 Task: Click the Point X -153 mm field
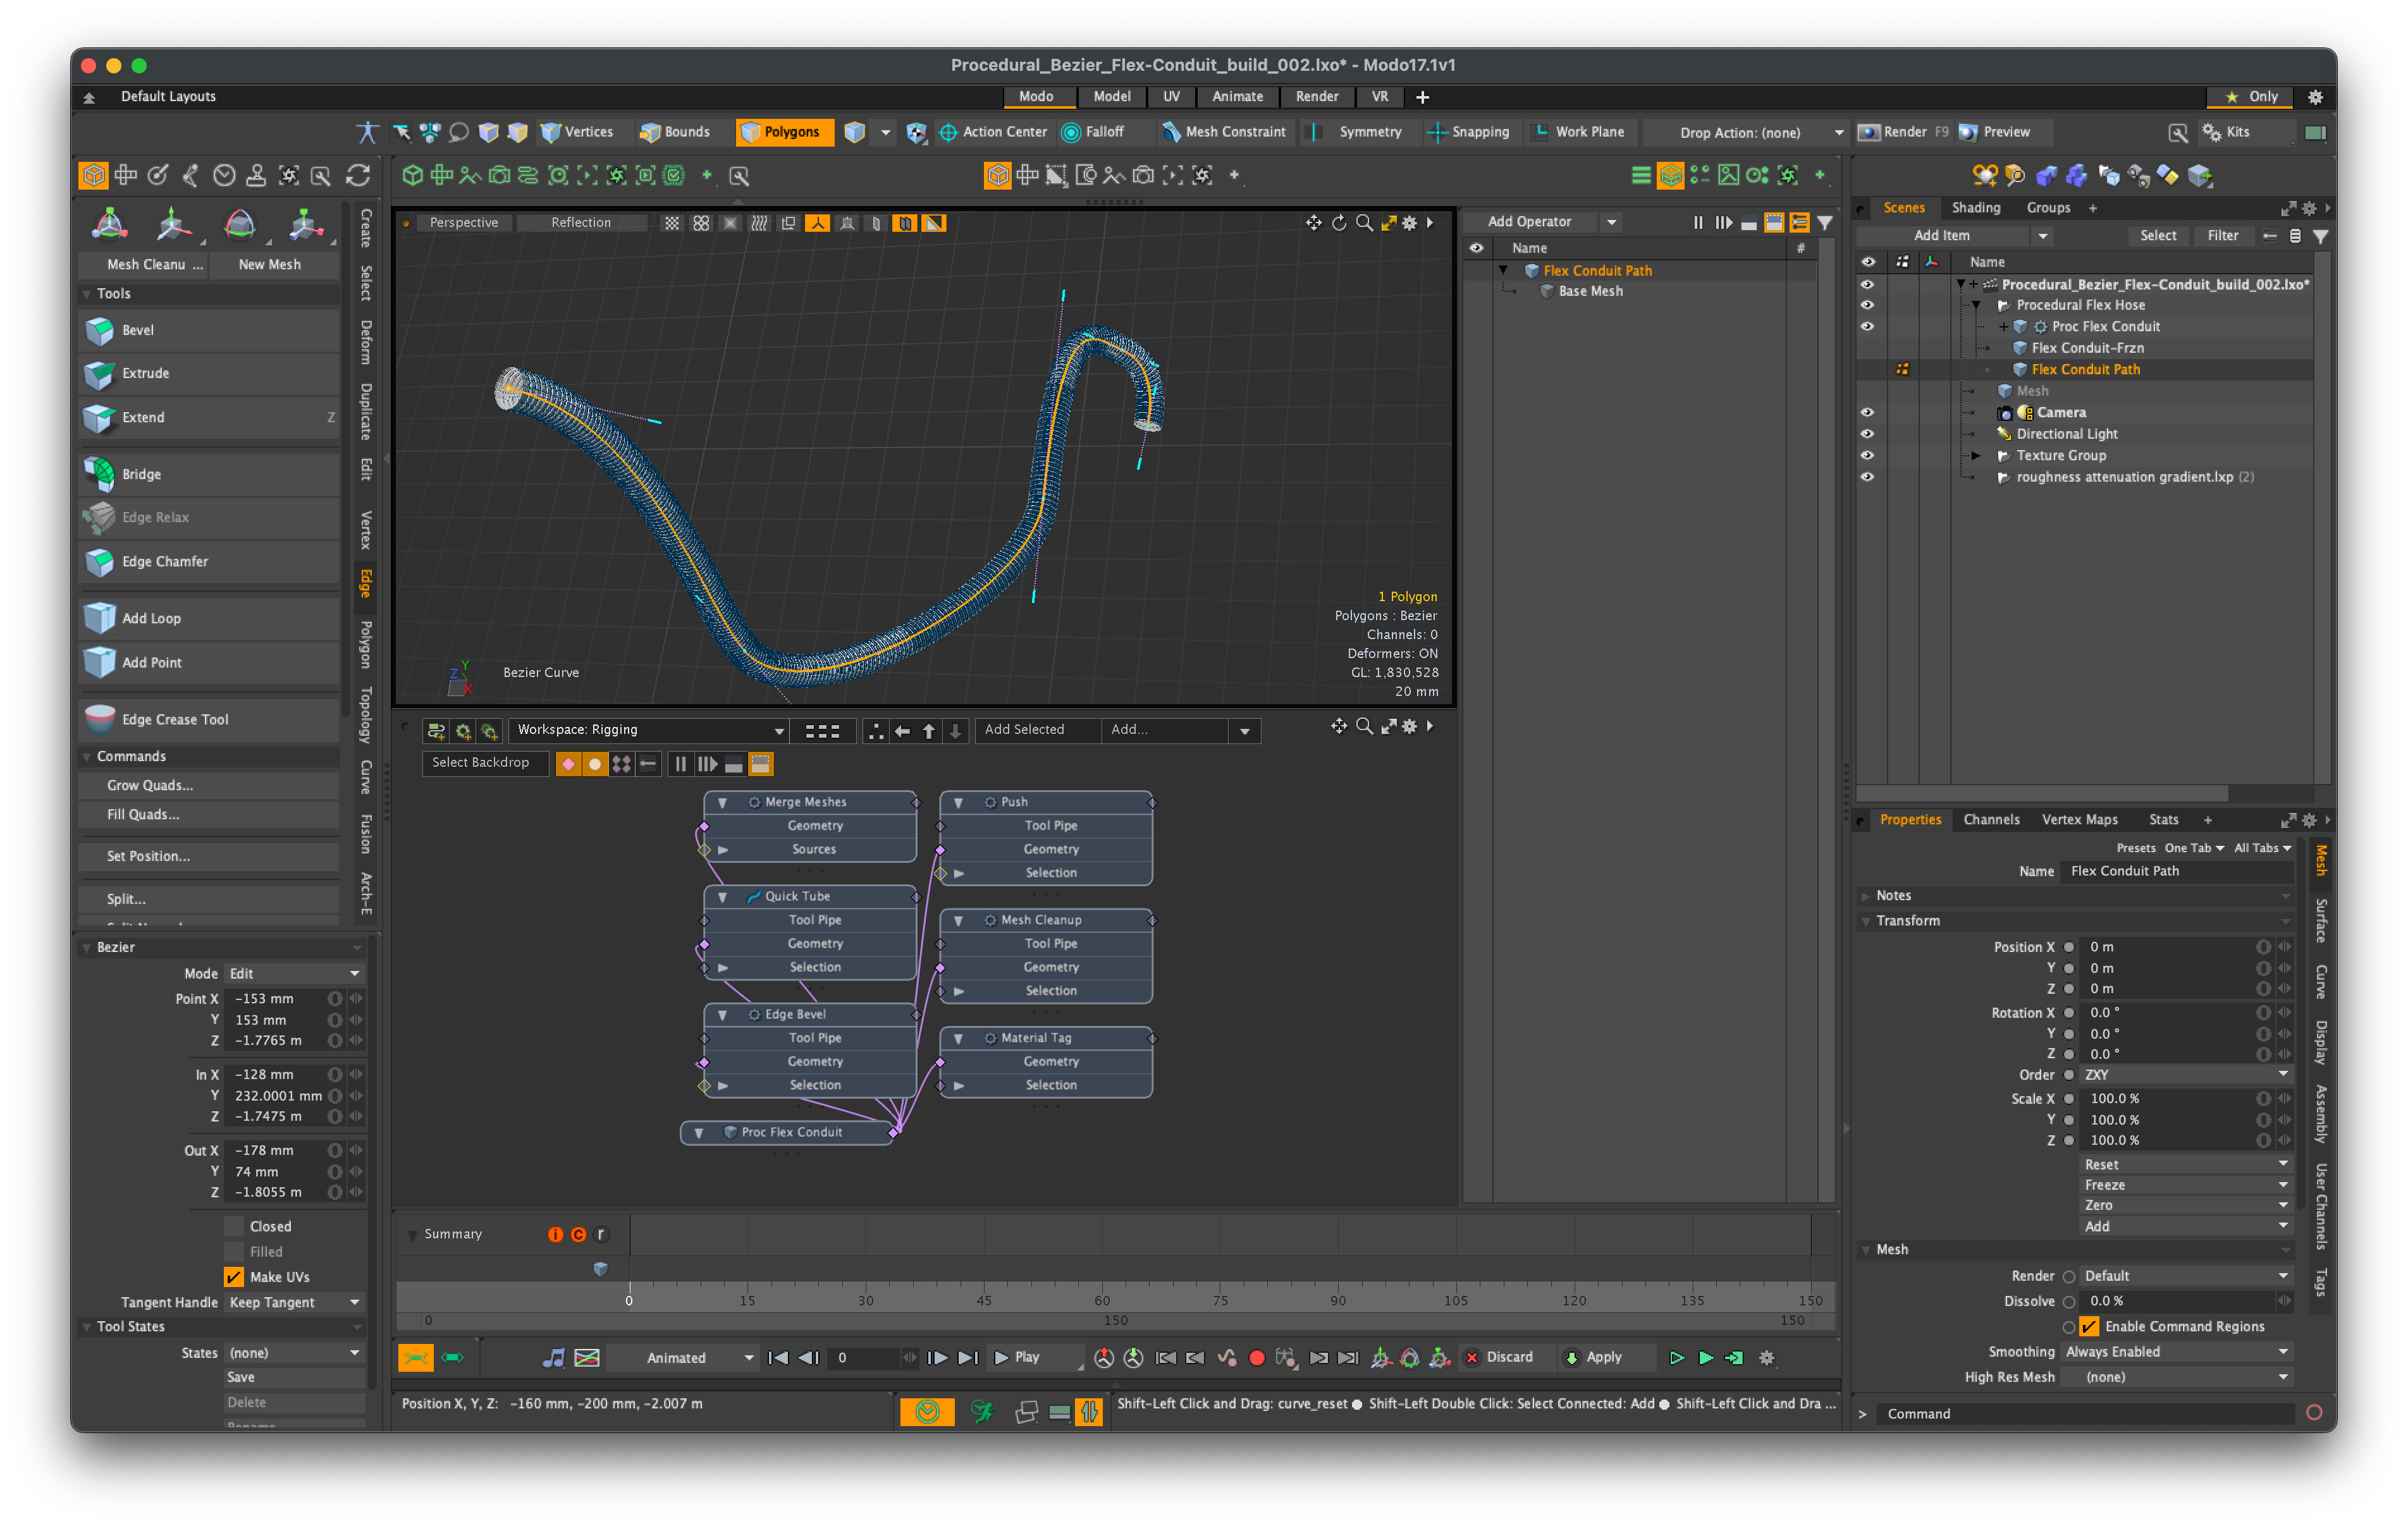pos(276,998)
